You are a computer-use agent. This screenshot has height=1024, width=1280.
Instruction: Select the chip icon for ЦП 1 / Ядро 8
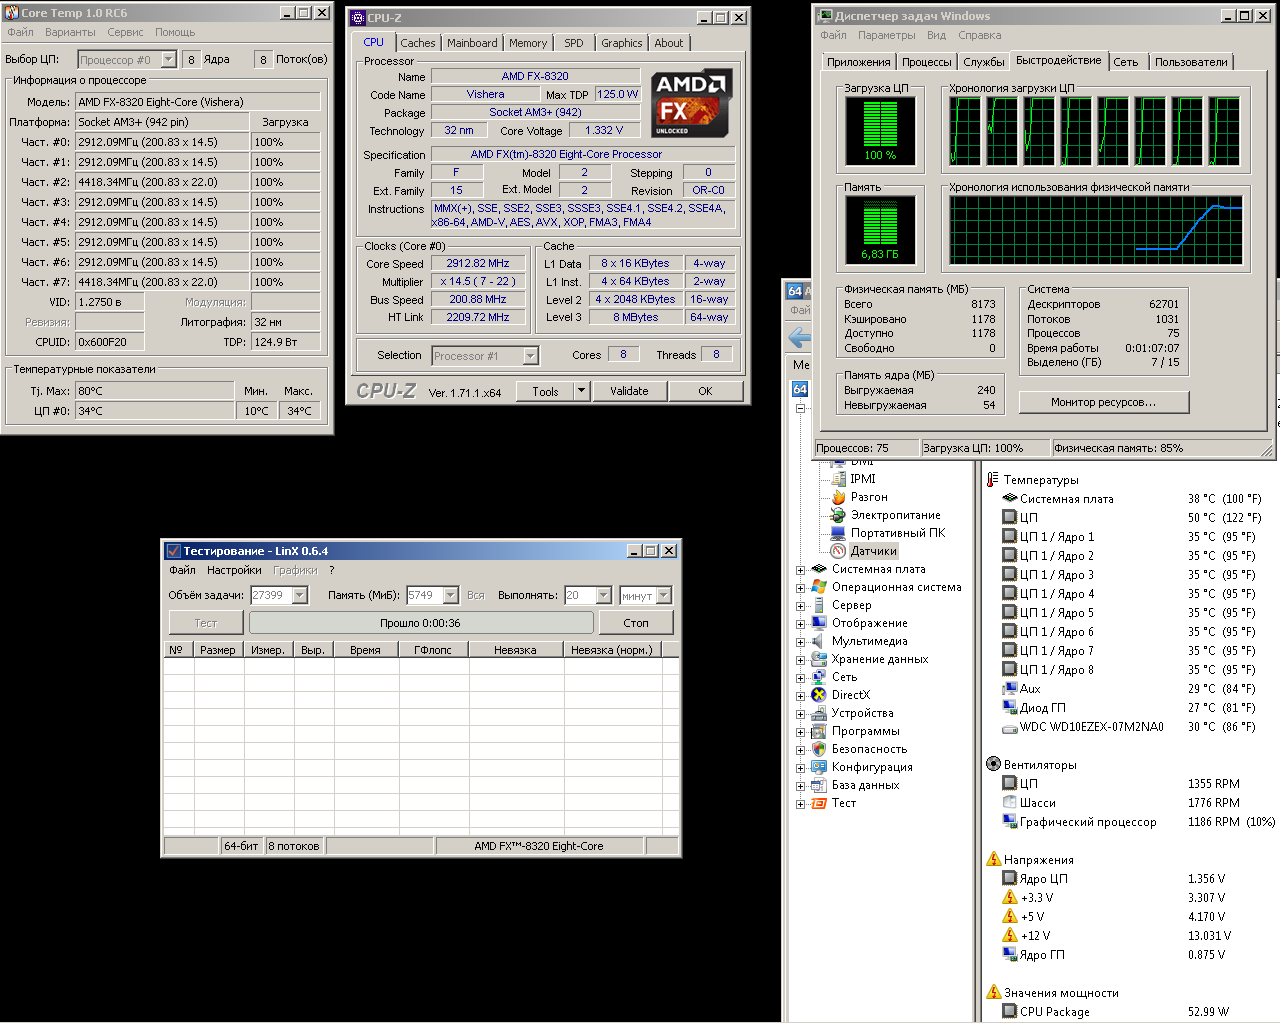tap(1010, 670)
